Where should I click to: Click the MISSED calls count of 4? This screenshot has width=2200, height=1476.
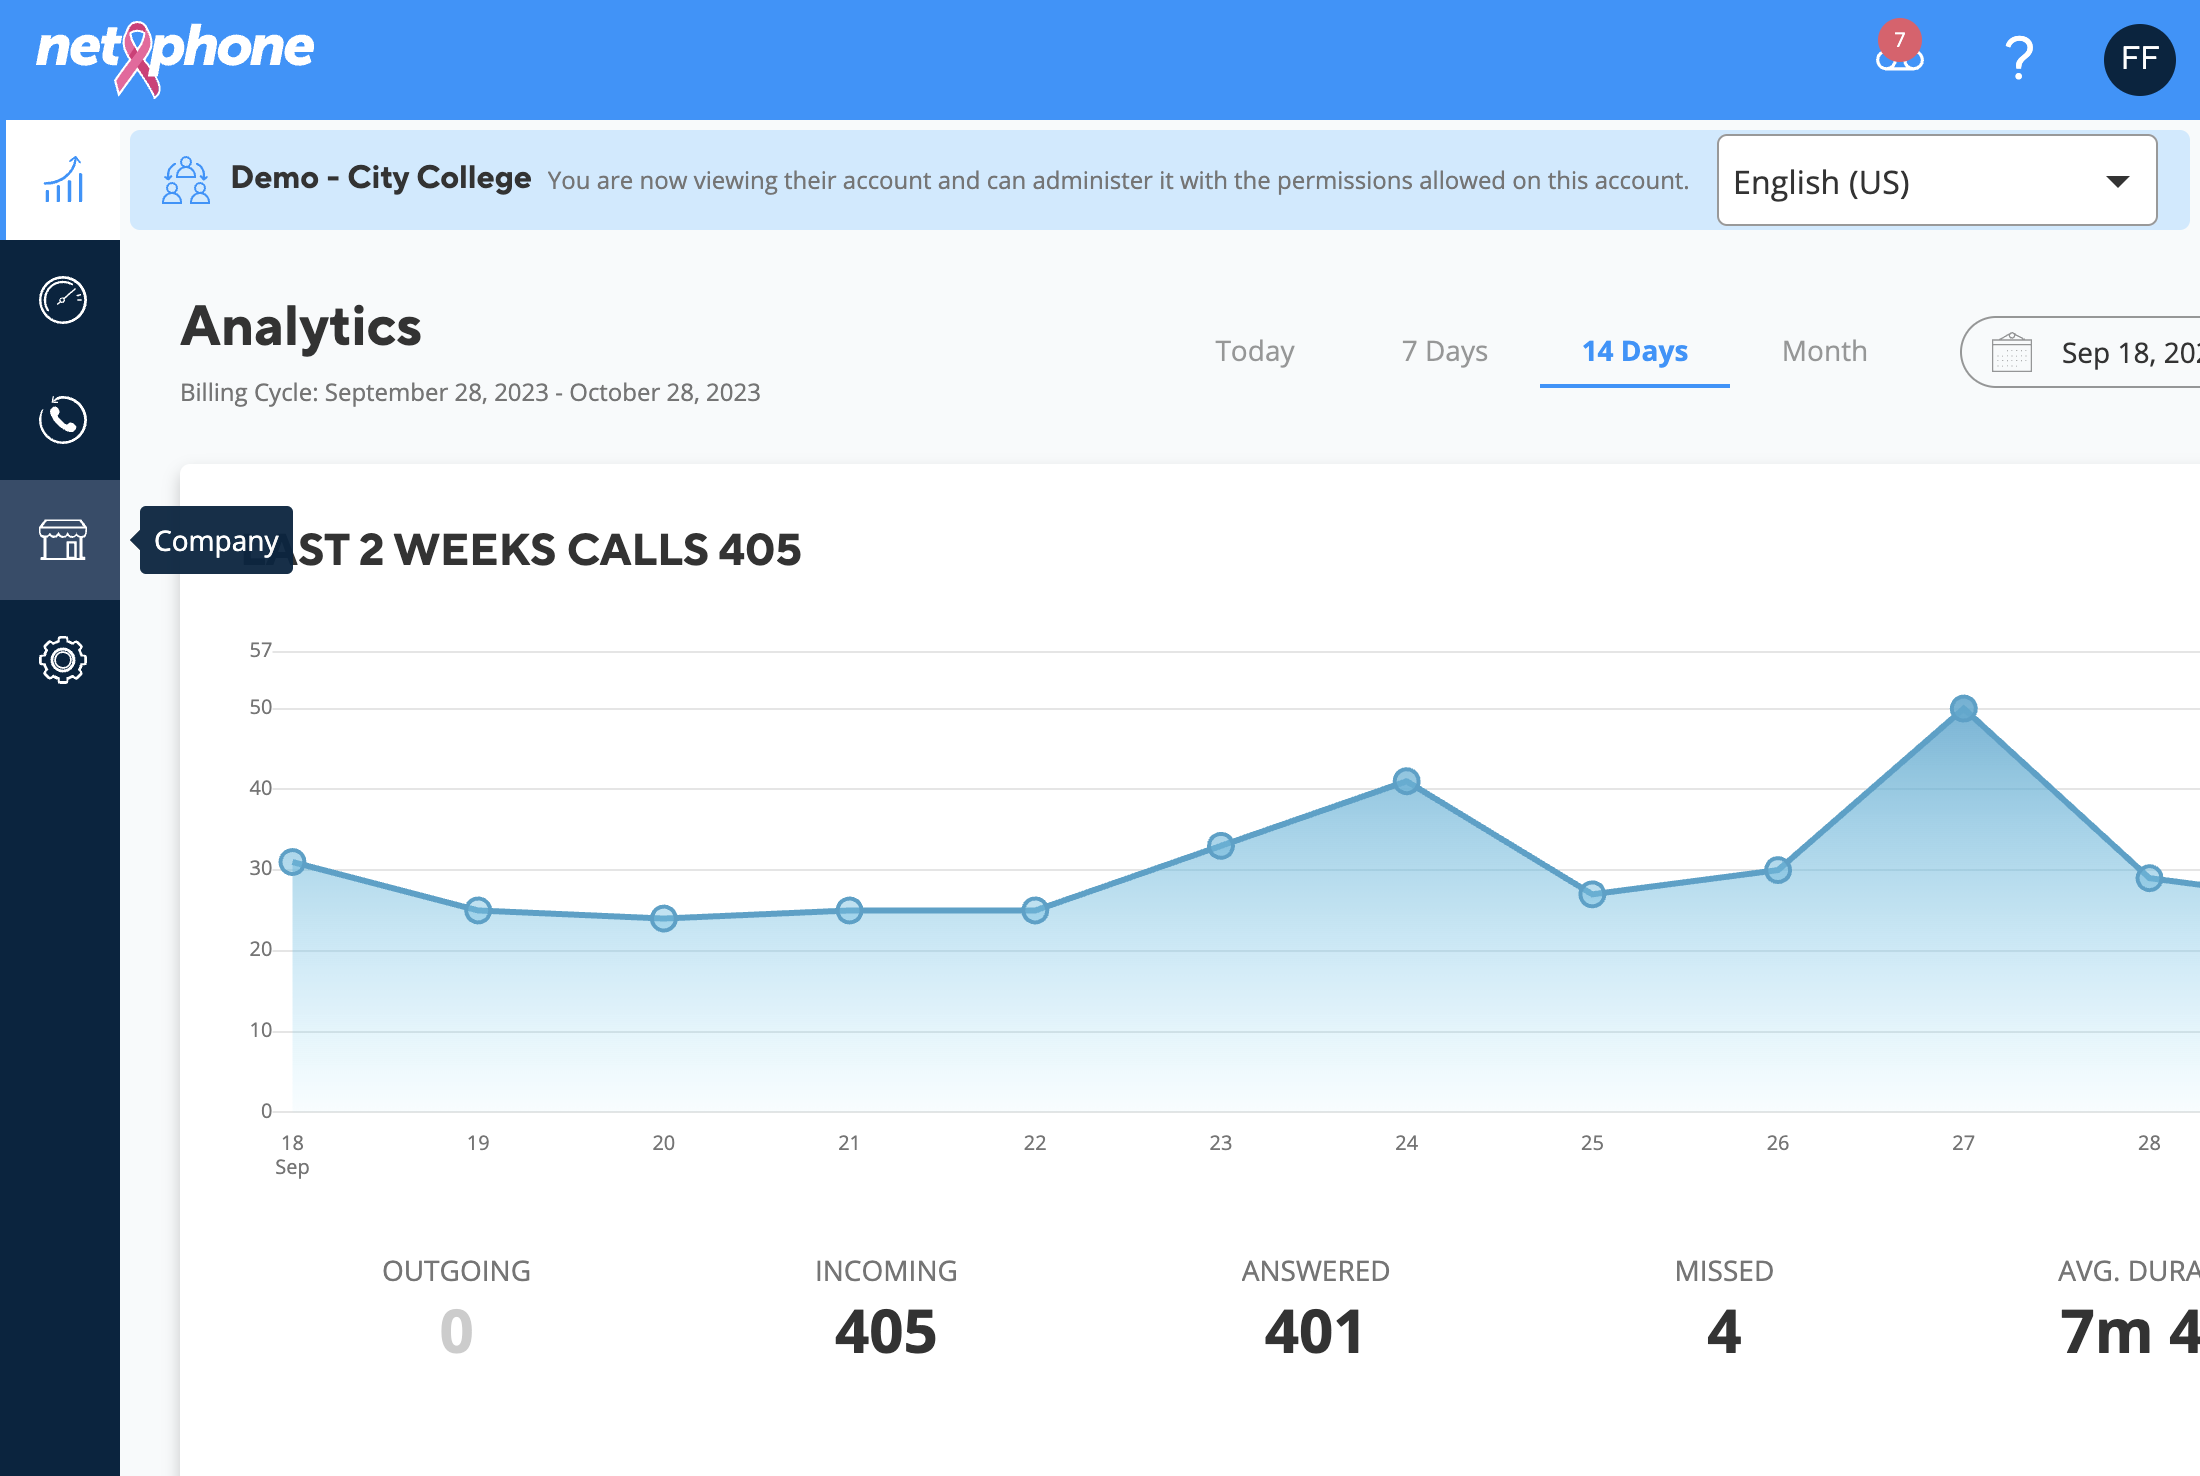(1723, 1332)
